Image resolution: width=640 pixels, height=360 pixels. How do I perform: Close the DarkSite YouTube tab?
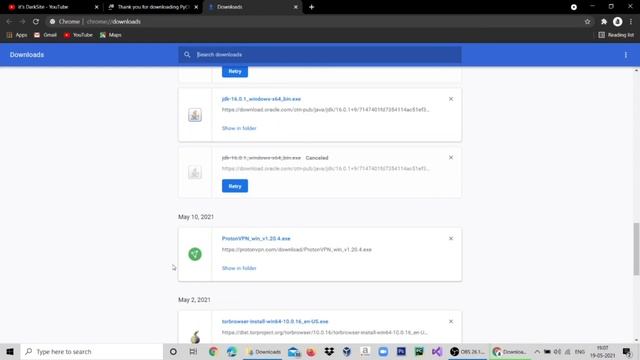[x=96, y=7]
